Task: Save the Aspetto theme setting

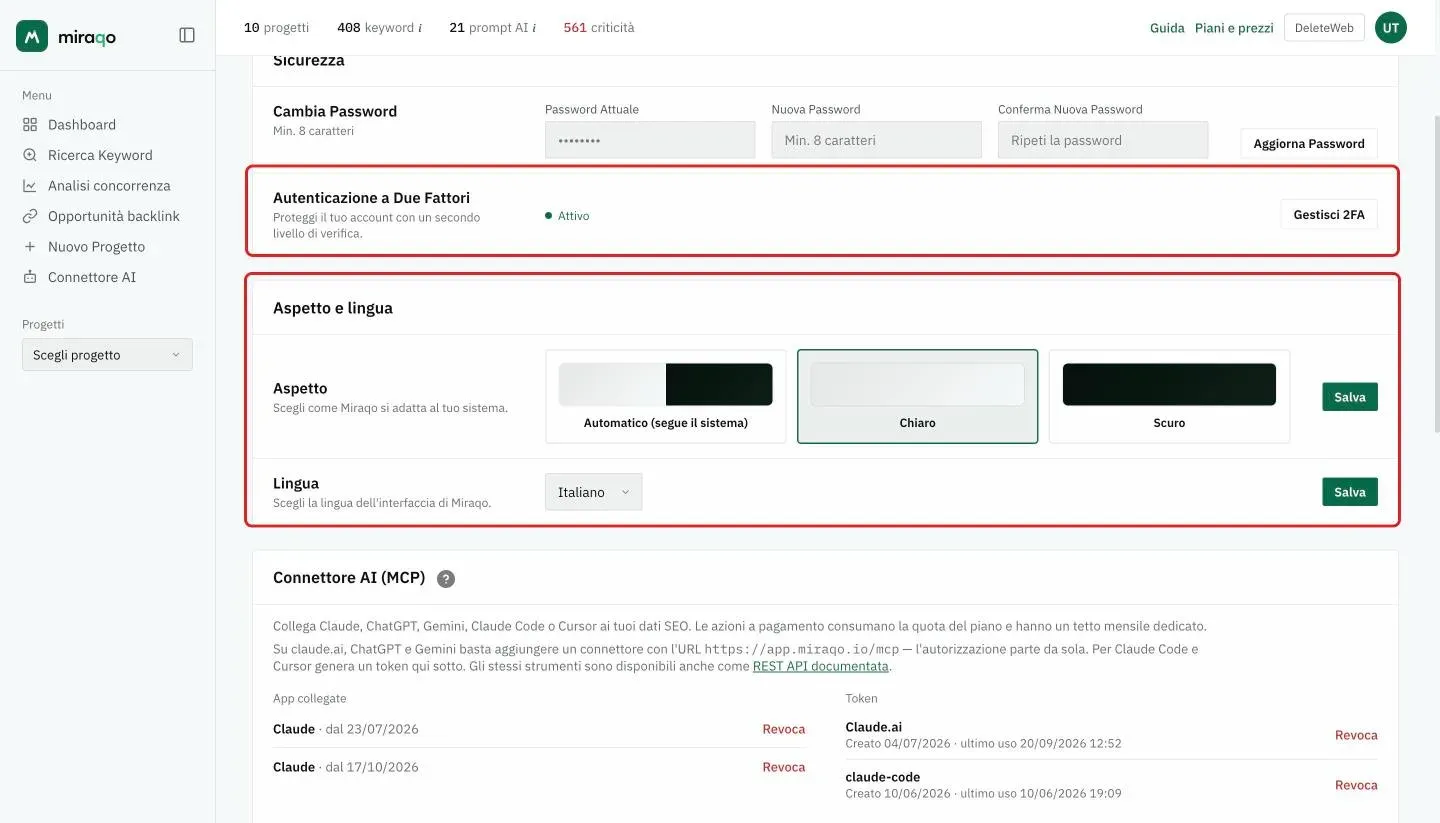Action: (x=1350, y=397)
